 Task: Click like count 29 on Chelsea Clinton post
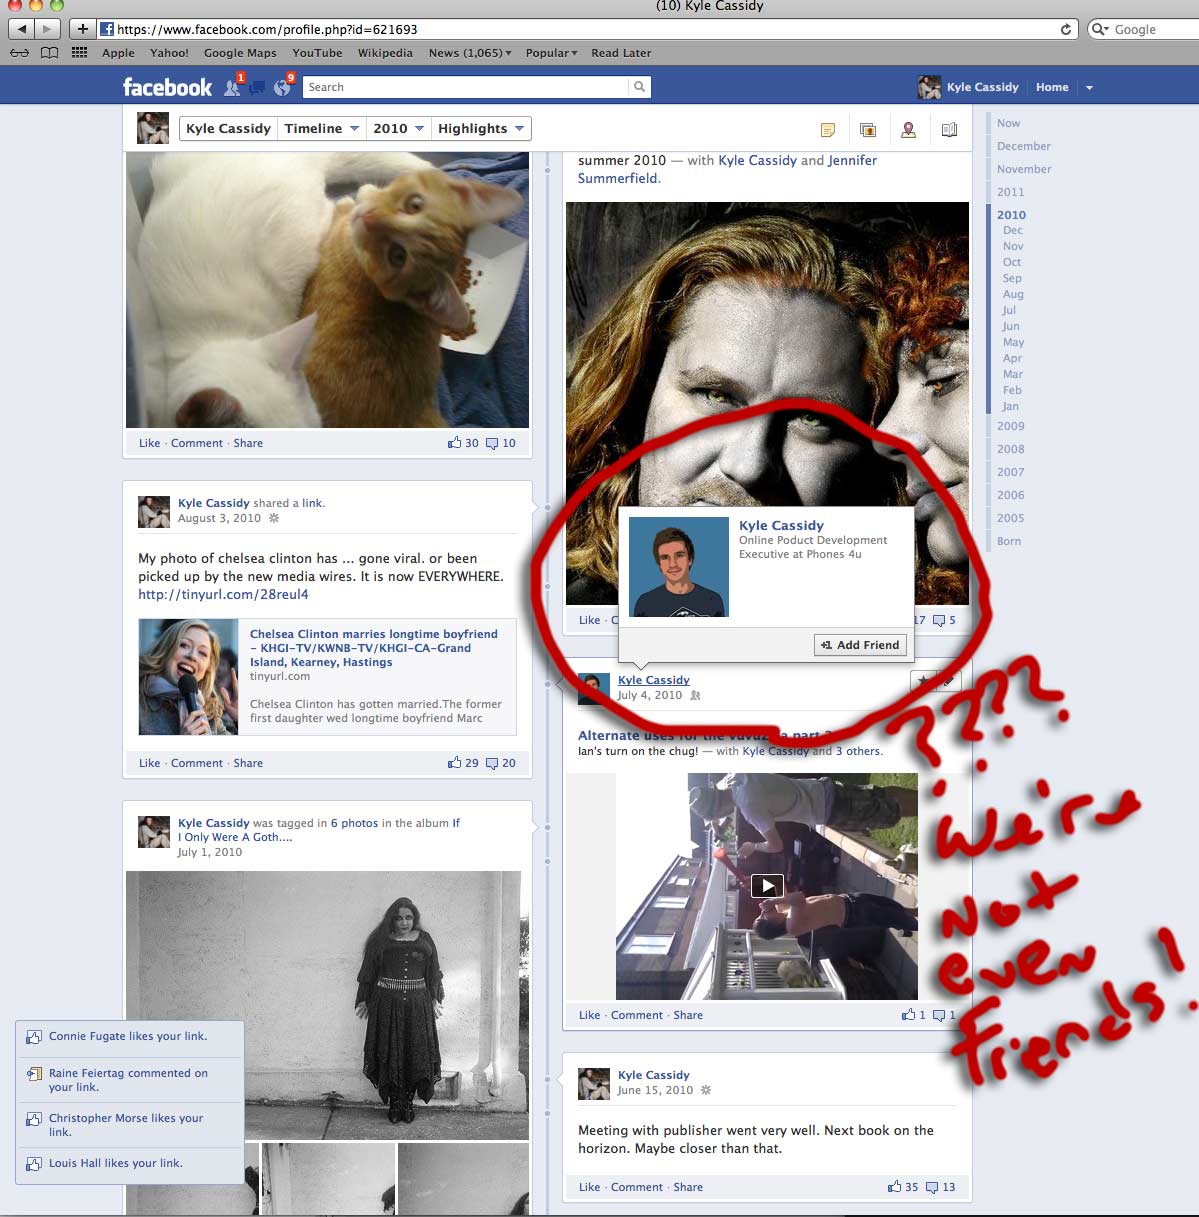463,763
